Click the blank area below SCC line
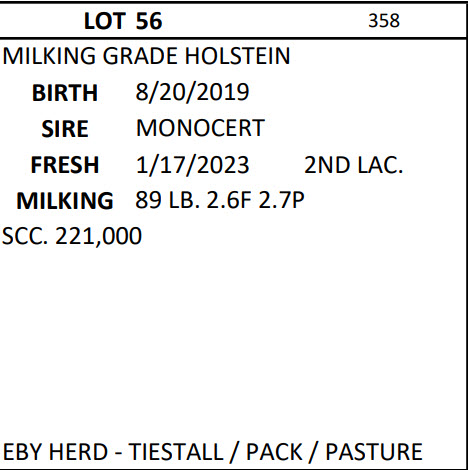The image size is (468, 470). pyautogui.click(x=233, y=343)
